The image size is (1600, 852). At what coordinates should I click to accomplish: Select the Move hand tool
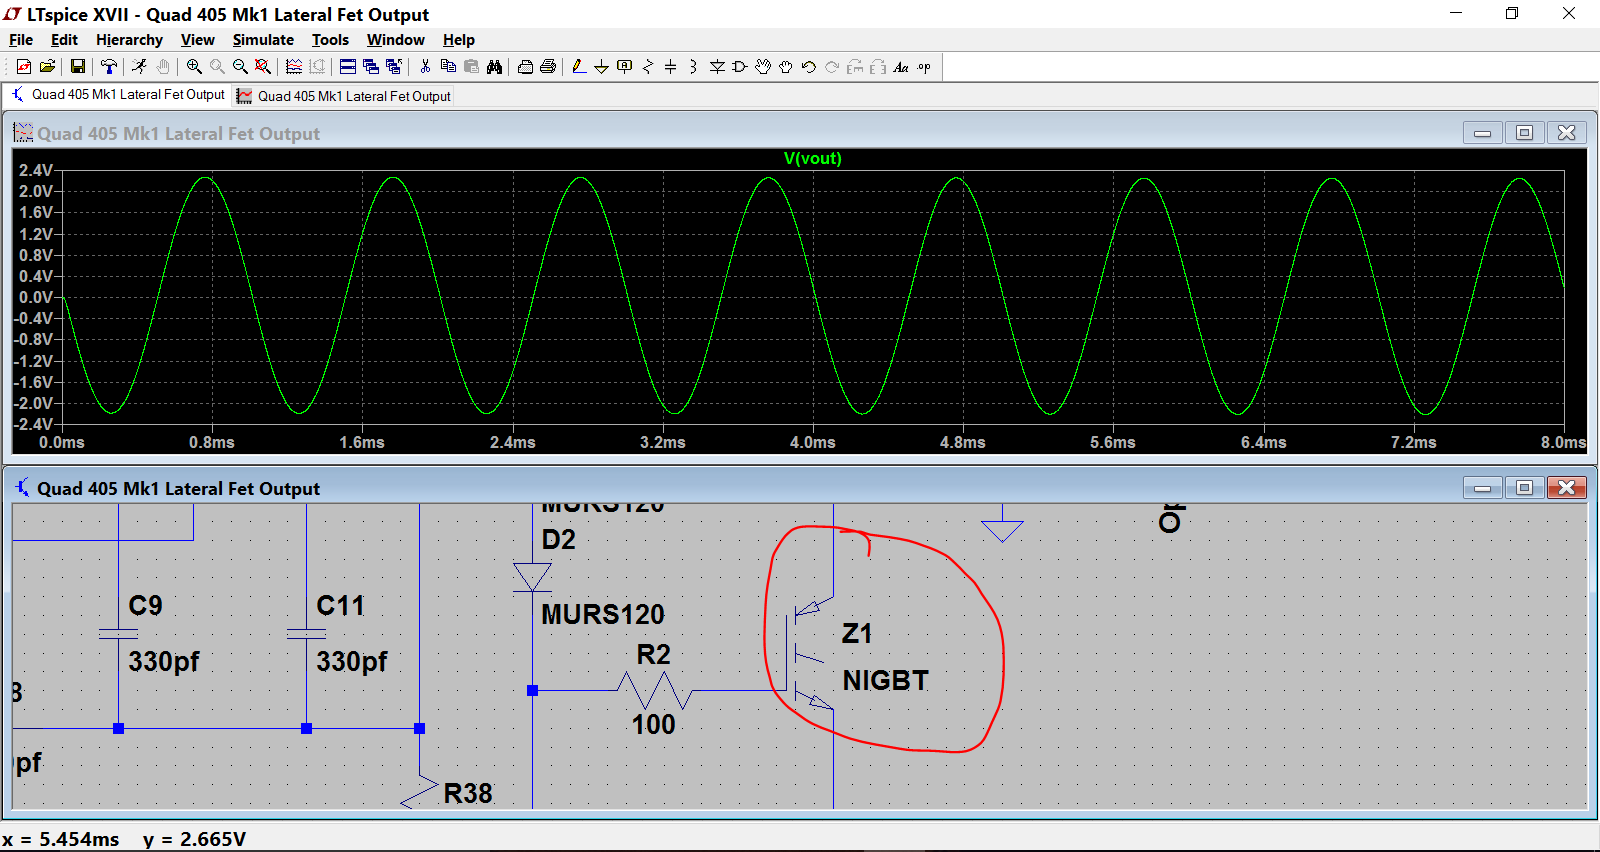coord(763,67)
